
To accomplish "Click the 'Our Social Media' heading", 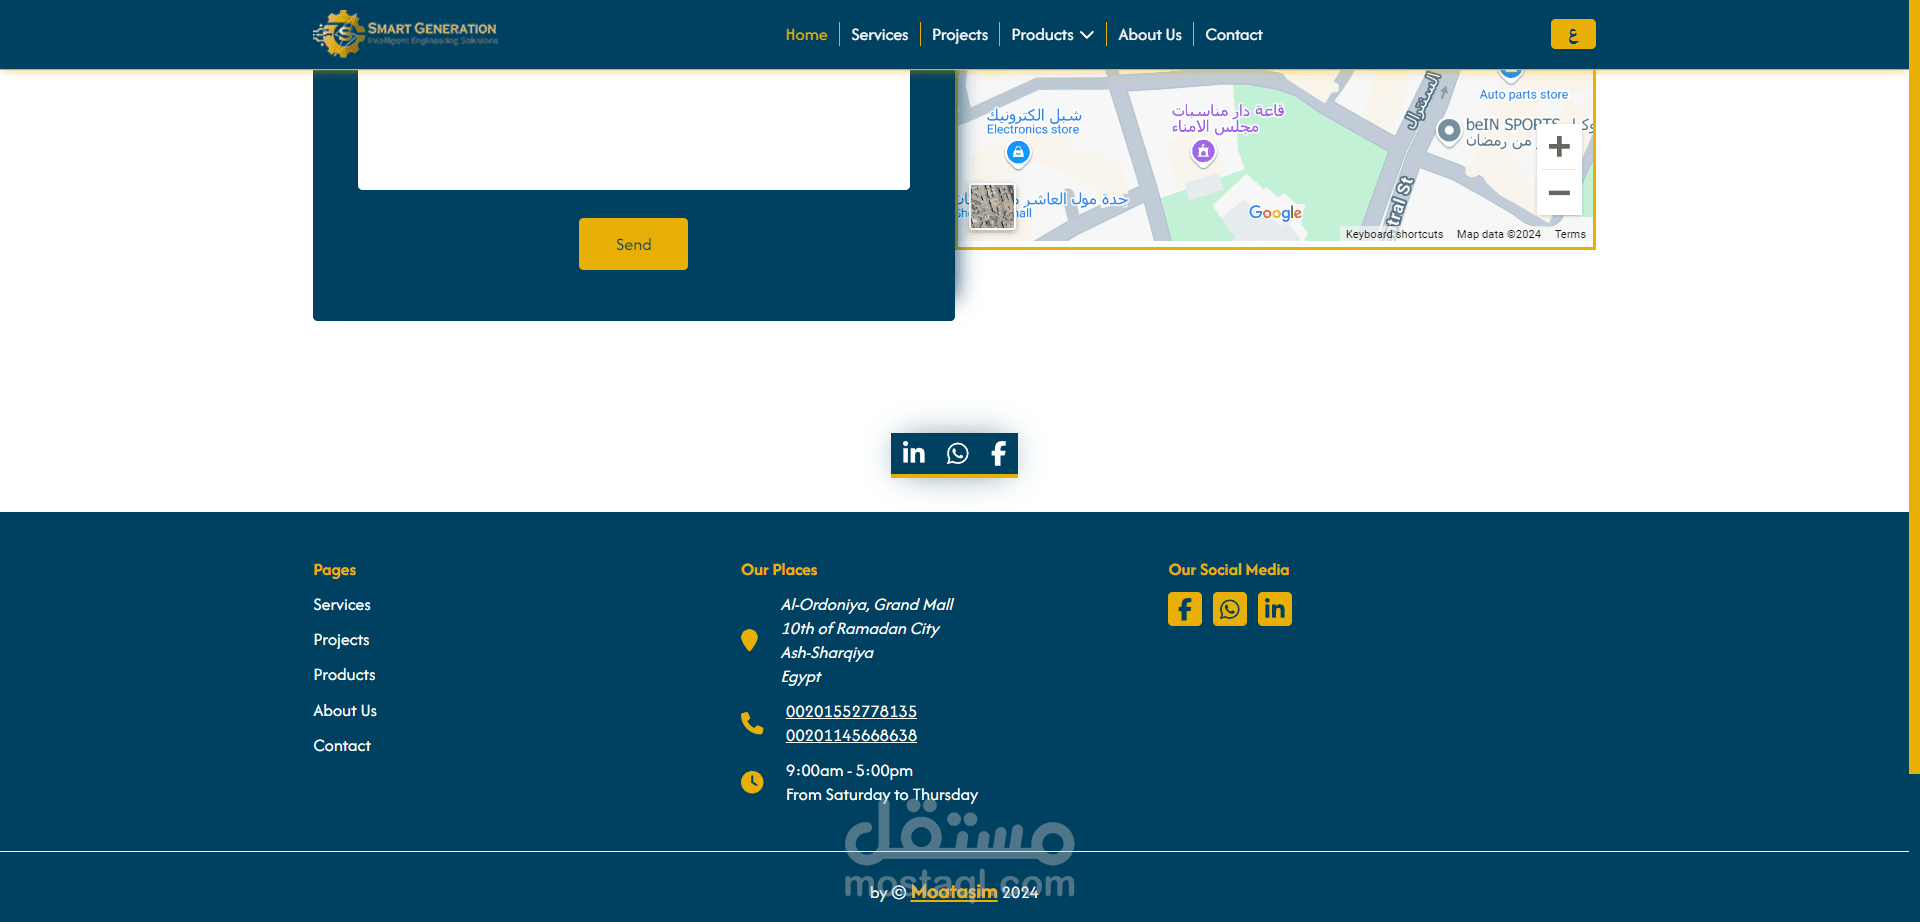I will click(1228, 570).
